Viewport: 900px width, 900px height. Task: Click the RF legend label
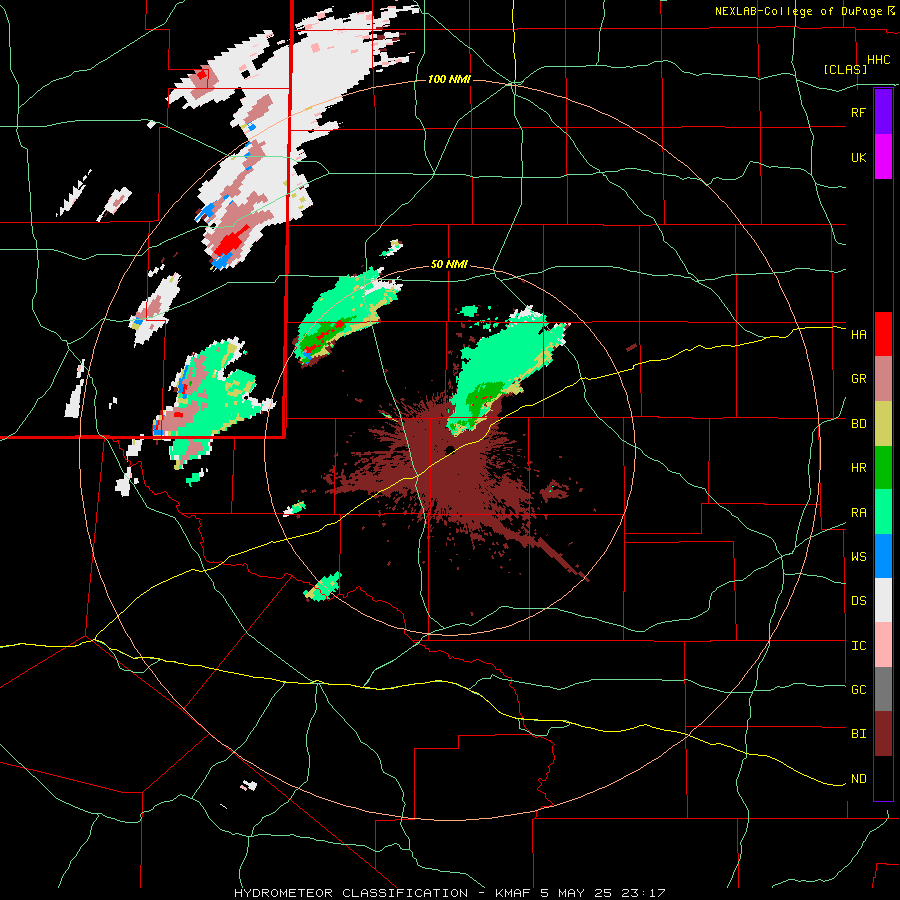(858, 112)
